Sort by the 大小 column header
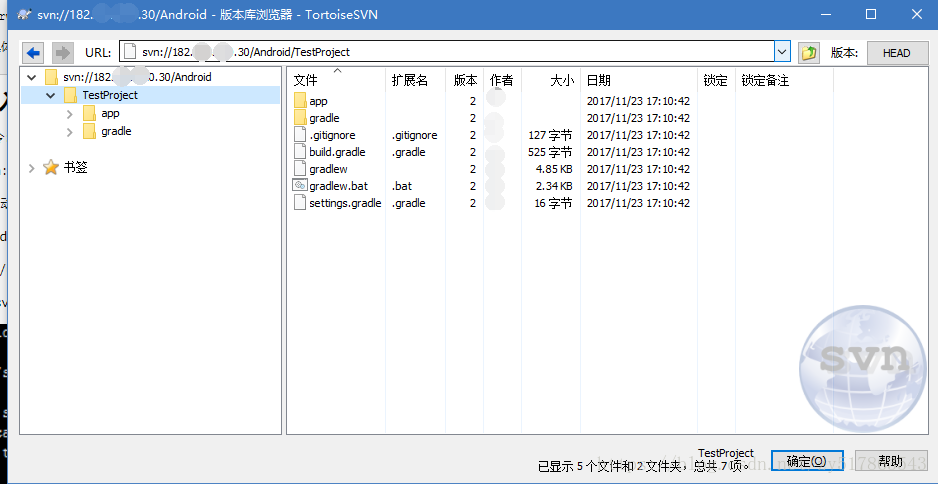This screenshot has width=938, height=484. [x=551, y=80]
